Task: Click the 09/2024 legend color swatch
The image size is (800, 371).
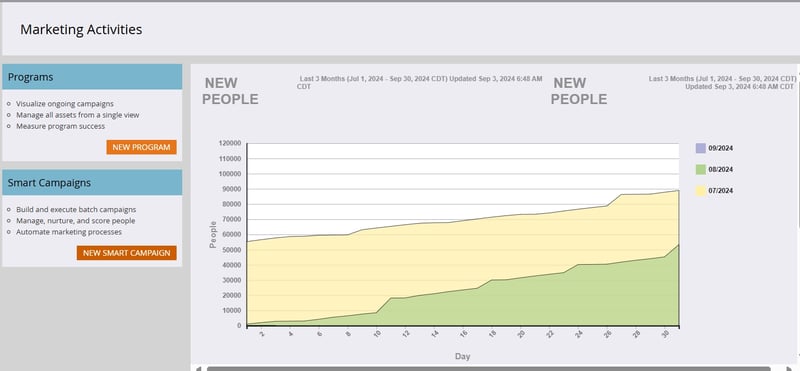Action: 701,149
